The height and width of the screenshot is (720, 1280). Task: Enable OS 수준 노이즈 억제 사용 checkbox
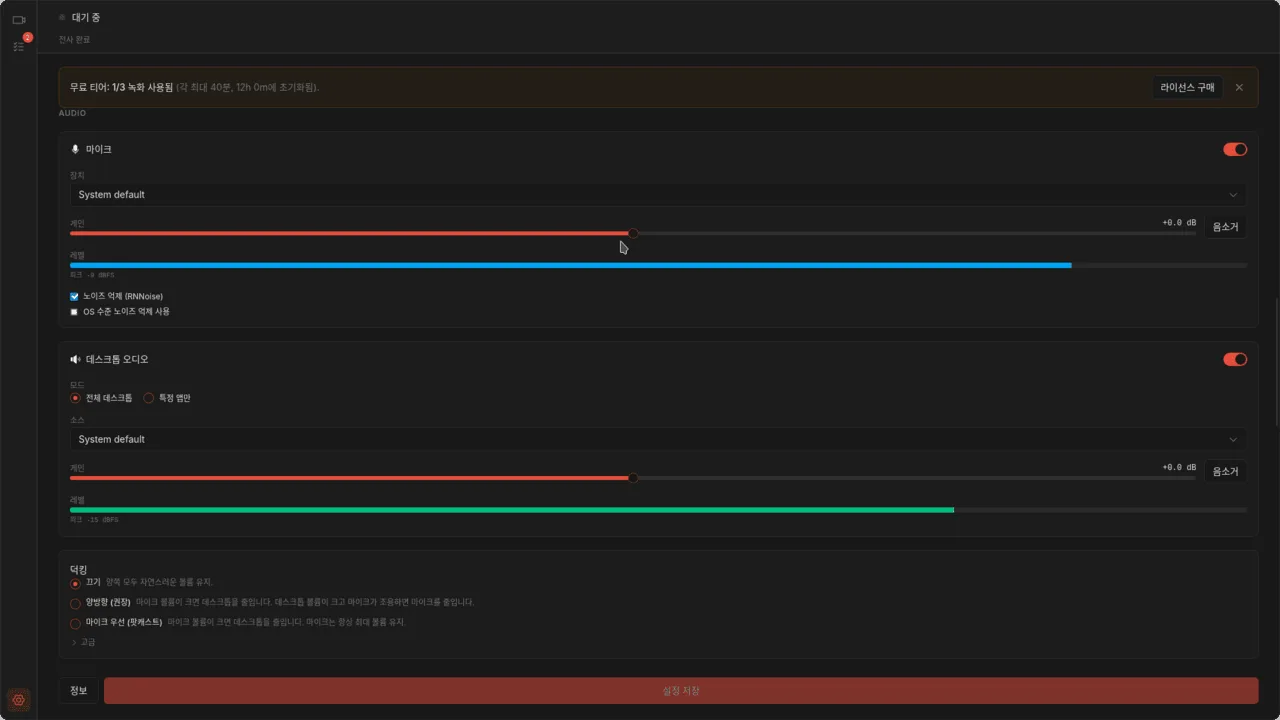point(74,311)
